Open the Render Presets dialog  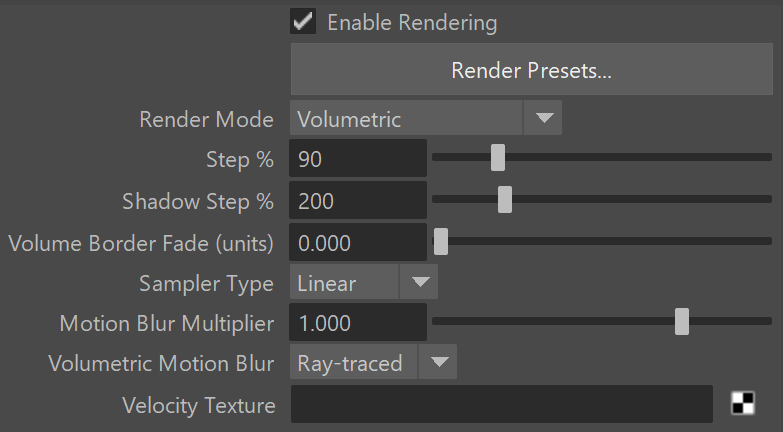(531, 69)
